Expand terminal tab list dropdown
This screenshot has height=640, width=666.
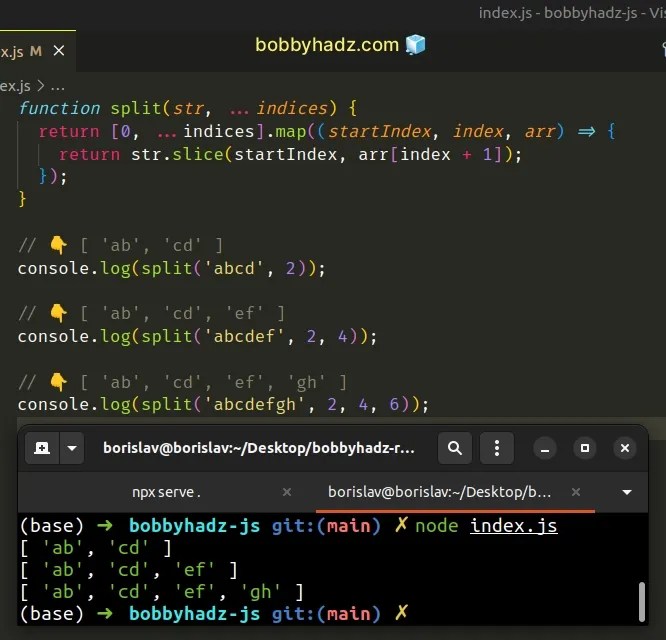[x=626, y=492]
